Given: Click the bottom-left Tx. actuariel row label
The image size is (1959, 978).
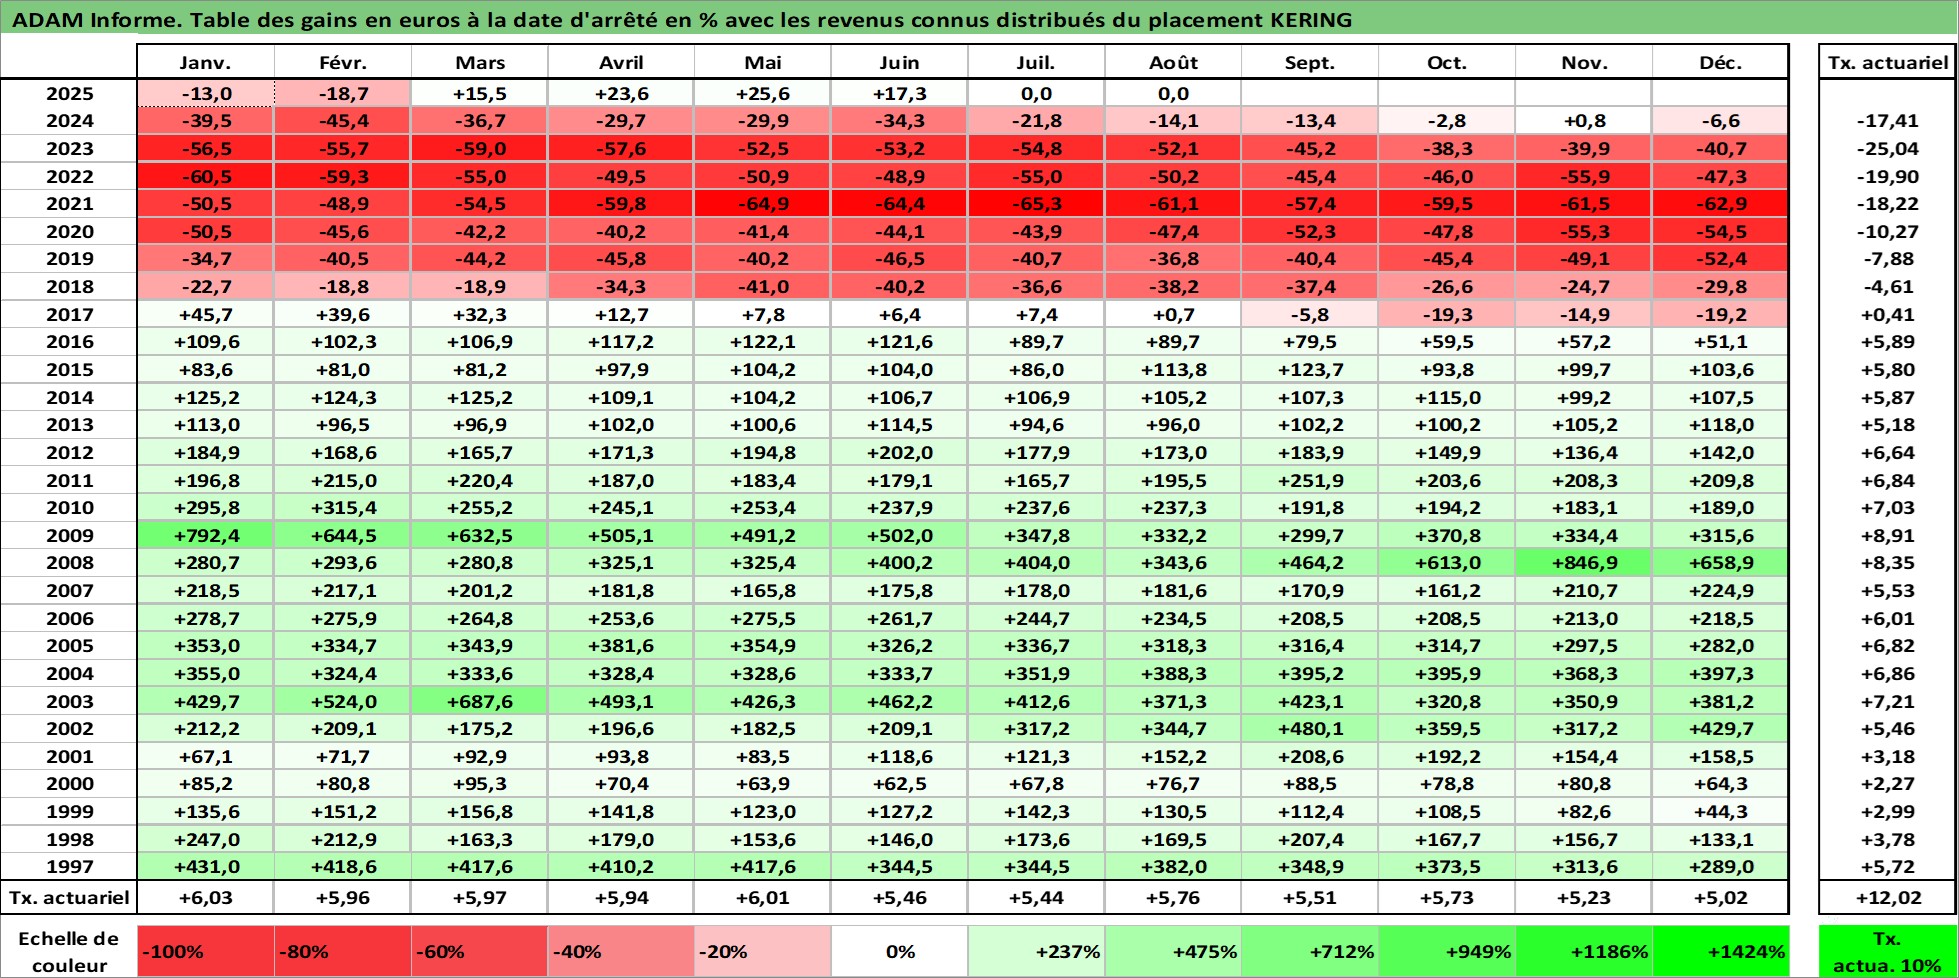Looking at the screenshot, I should coord(69,897).
